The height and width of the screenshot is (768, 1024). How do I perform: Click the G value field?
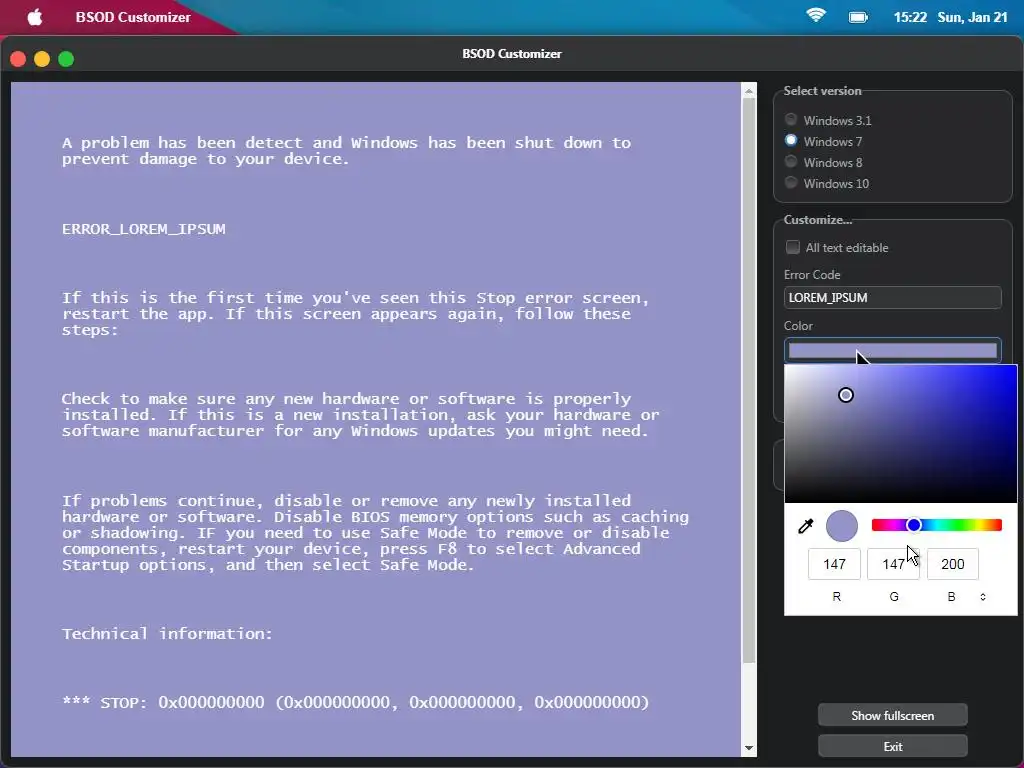pos(893,564)
